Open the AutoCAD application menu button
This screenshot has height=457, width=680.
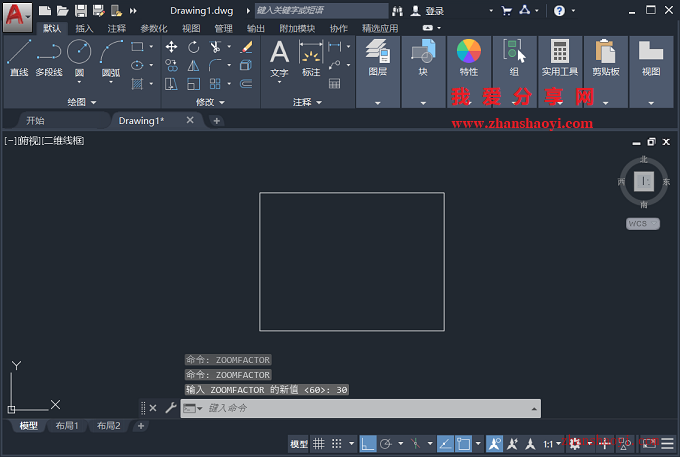pos(17,17)
